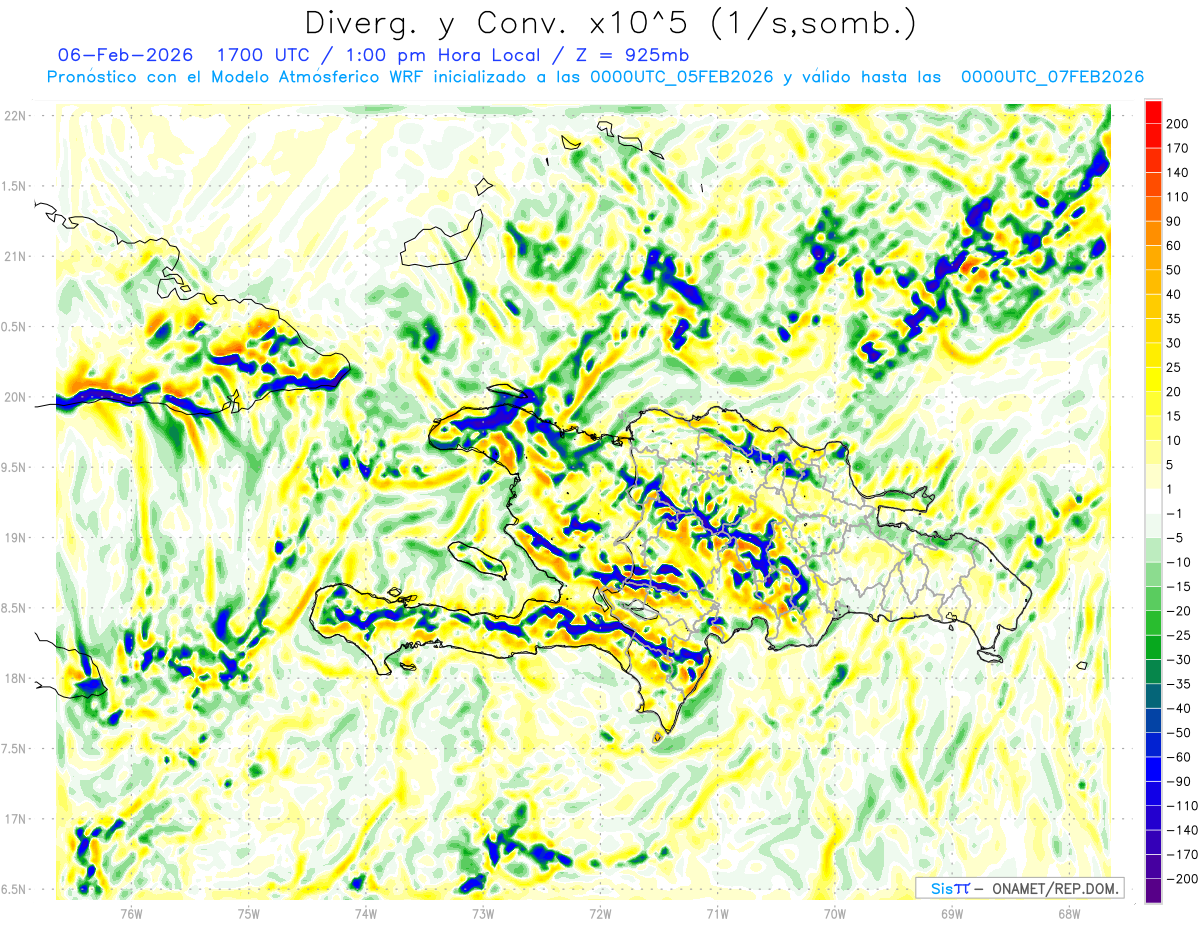
Task: Click the longitude label '71W'
Action: click(x=717, y=913)
